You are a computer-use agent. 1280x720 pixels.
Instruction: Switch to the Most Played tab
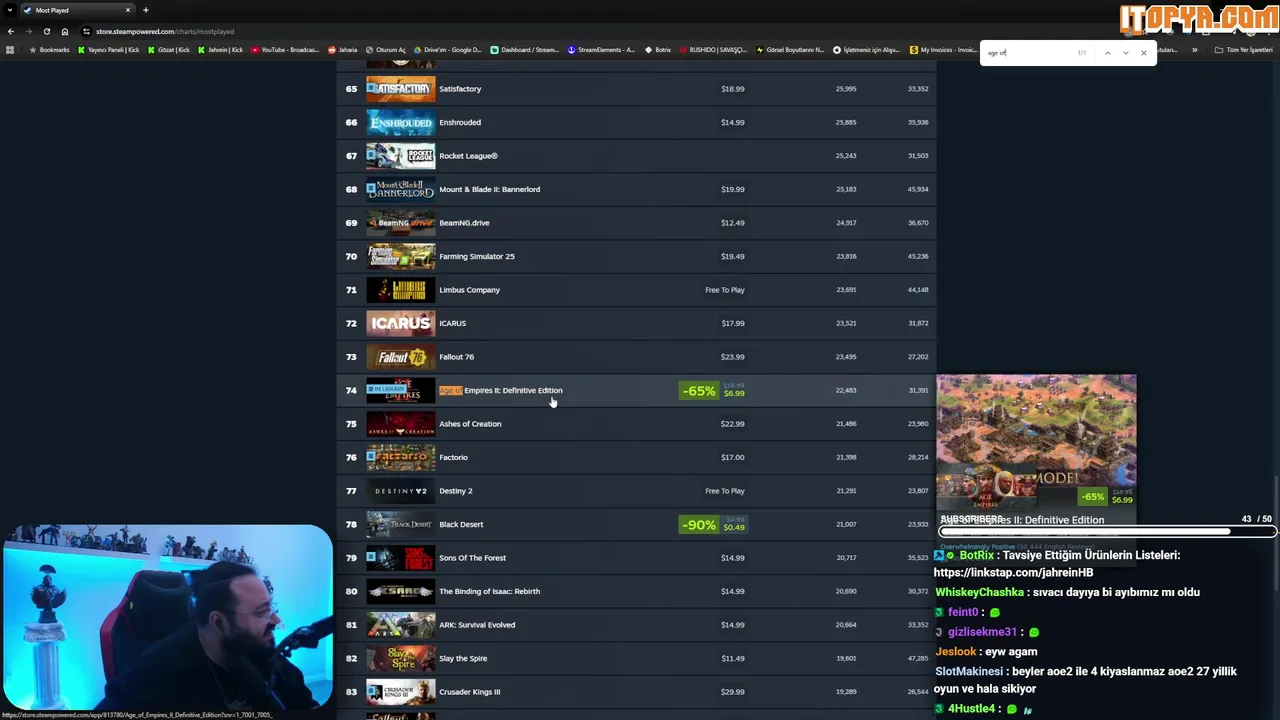pyautogui.click(x=77, y=10)
